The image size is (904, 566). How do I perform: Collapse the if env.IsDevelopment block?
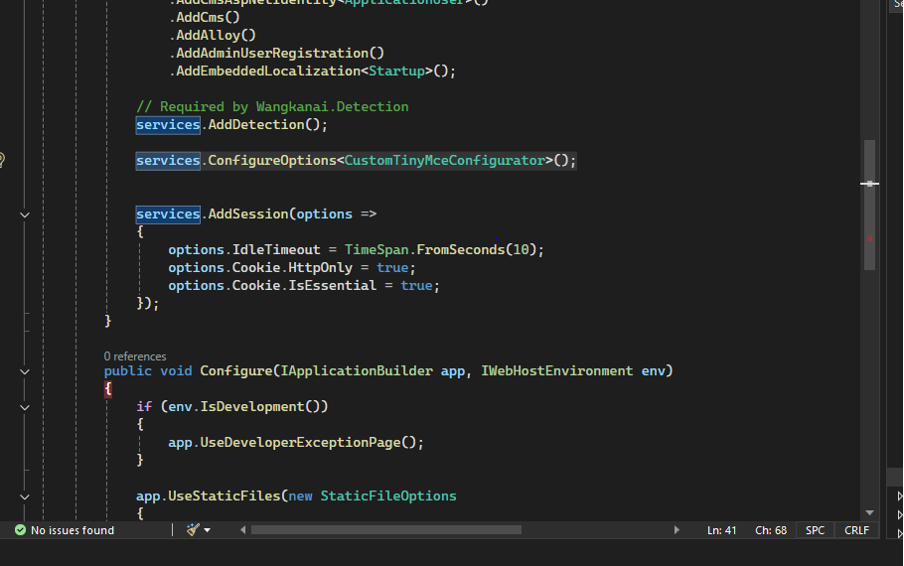pyautogui.click(x=25, y=407)
